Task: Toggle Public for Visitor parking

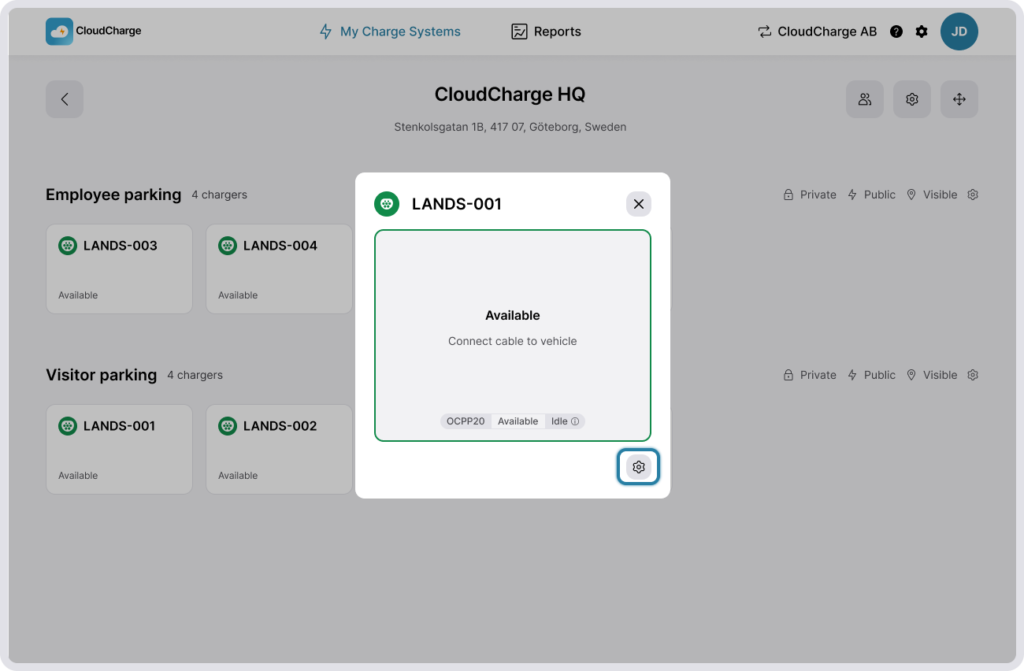Action: click(x=871, y=375)
